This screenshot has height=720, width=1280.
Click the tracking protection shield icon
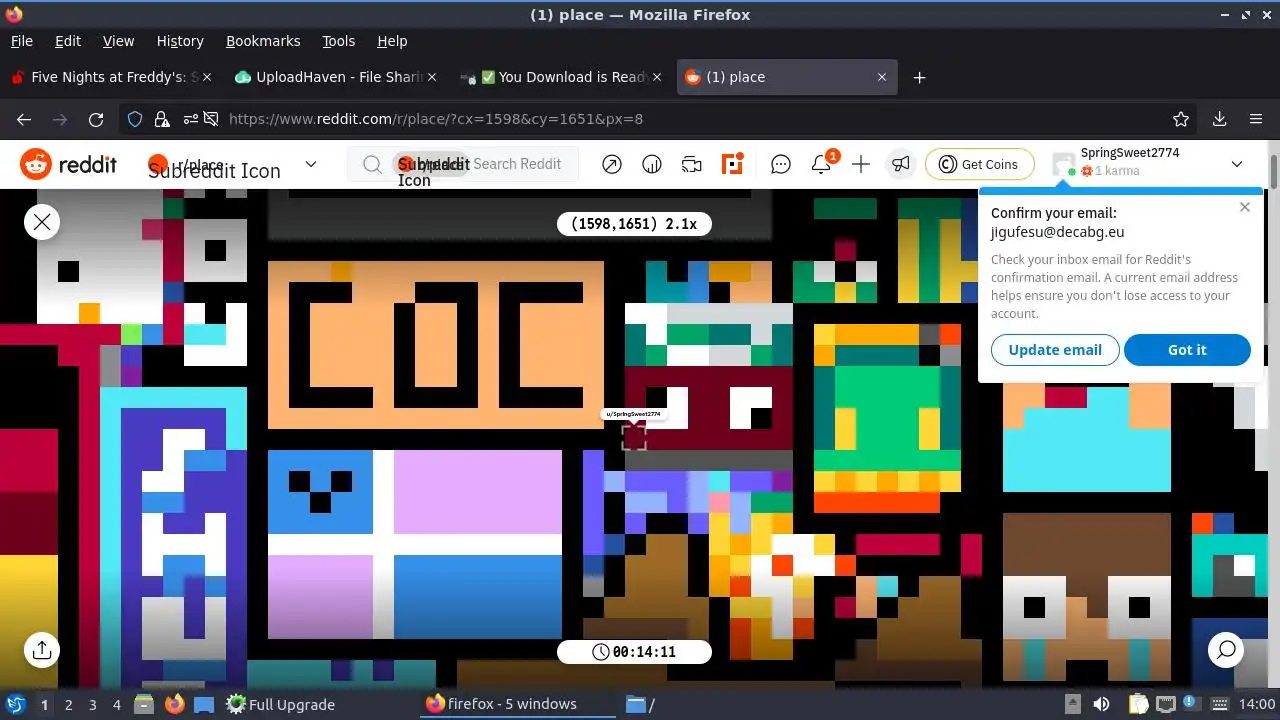(x=135, y=119)
